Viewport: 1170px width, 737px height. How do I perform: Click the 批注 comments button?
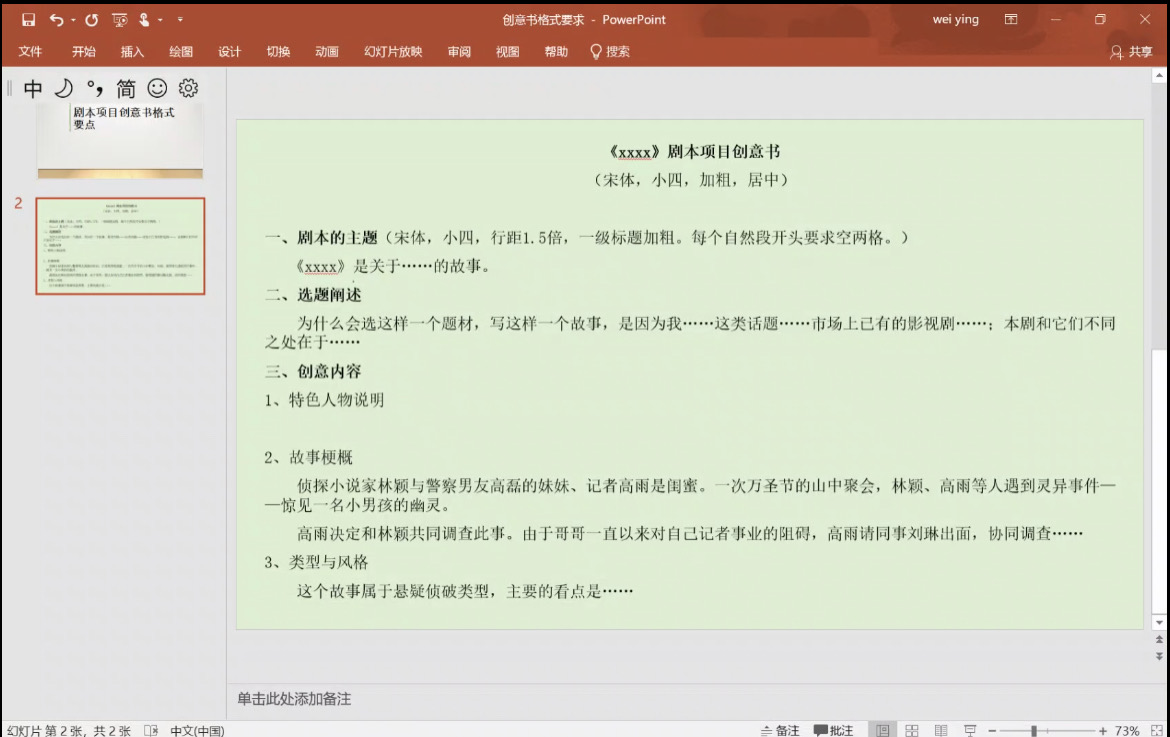click(834, 731)
